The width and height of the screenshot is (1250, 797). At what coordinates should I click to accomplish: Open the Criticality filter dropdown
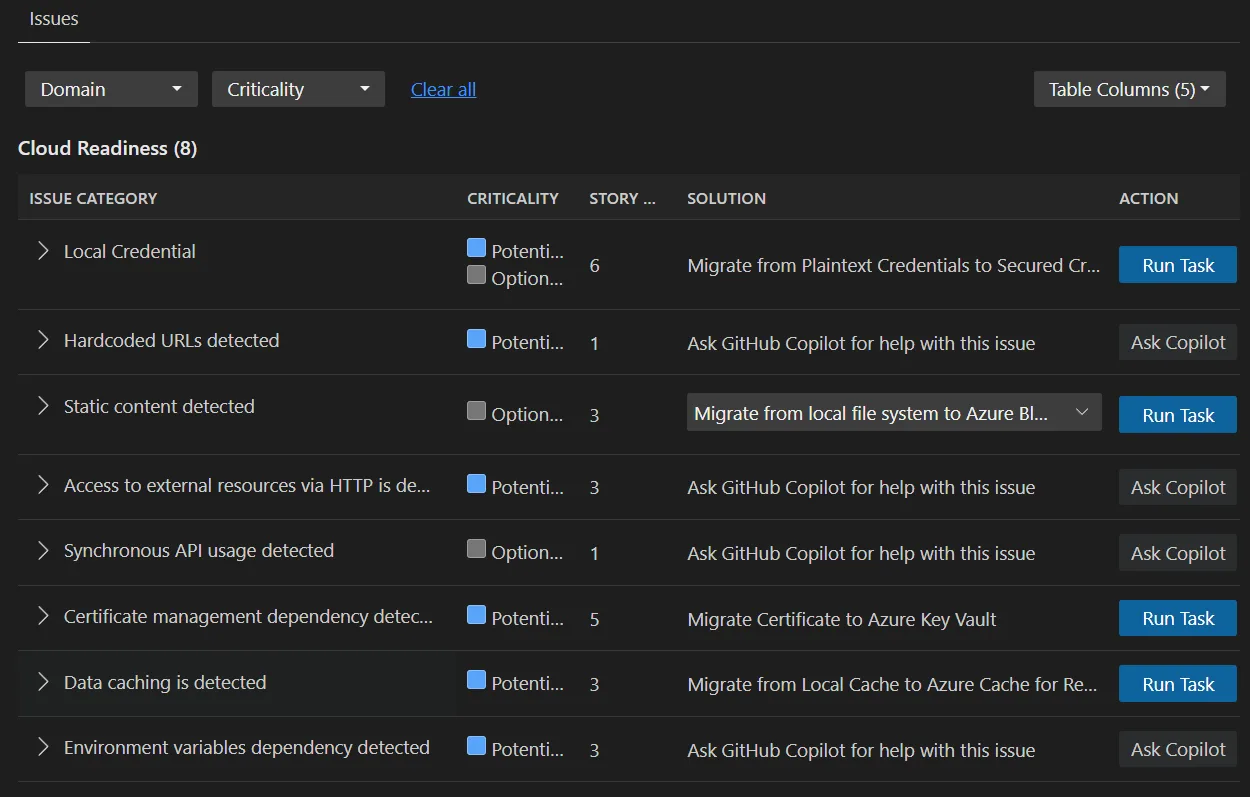tap(298, 89)
